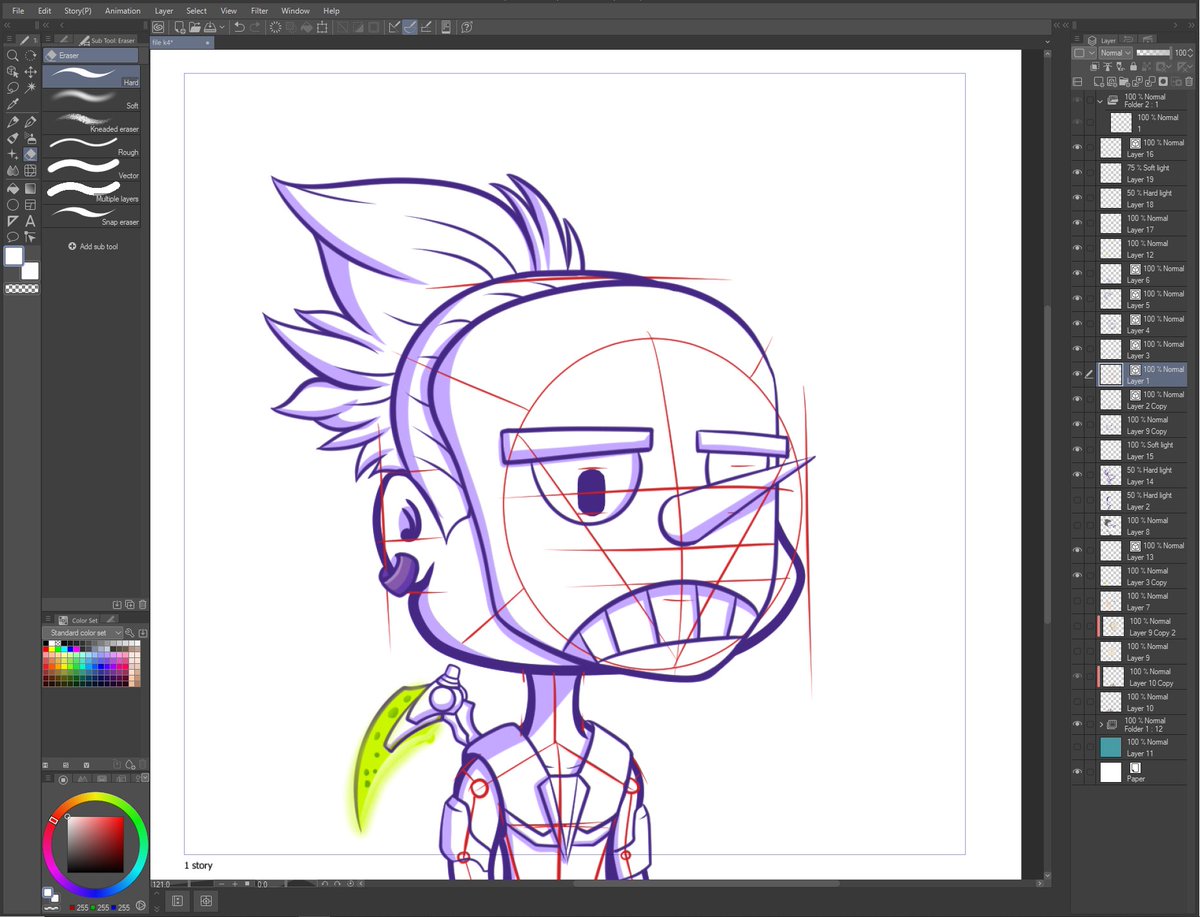Hide Layer 16 with its eye icon

click(1078, 147)
